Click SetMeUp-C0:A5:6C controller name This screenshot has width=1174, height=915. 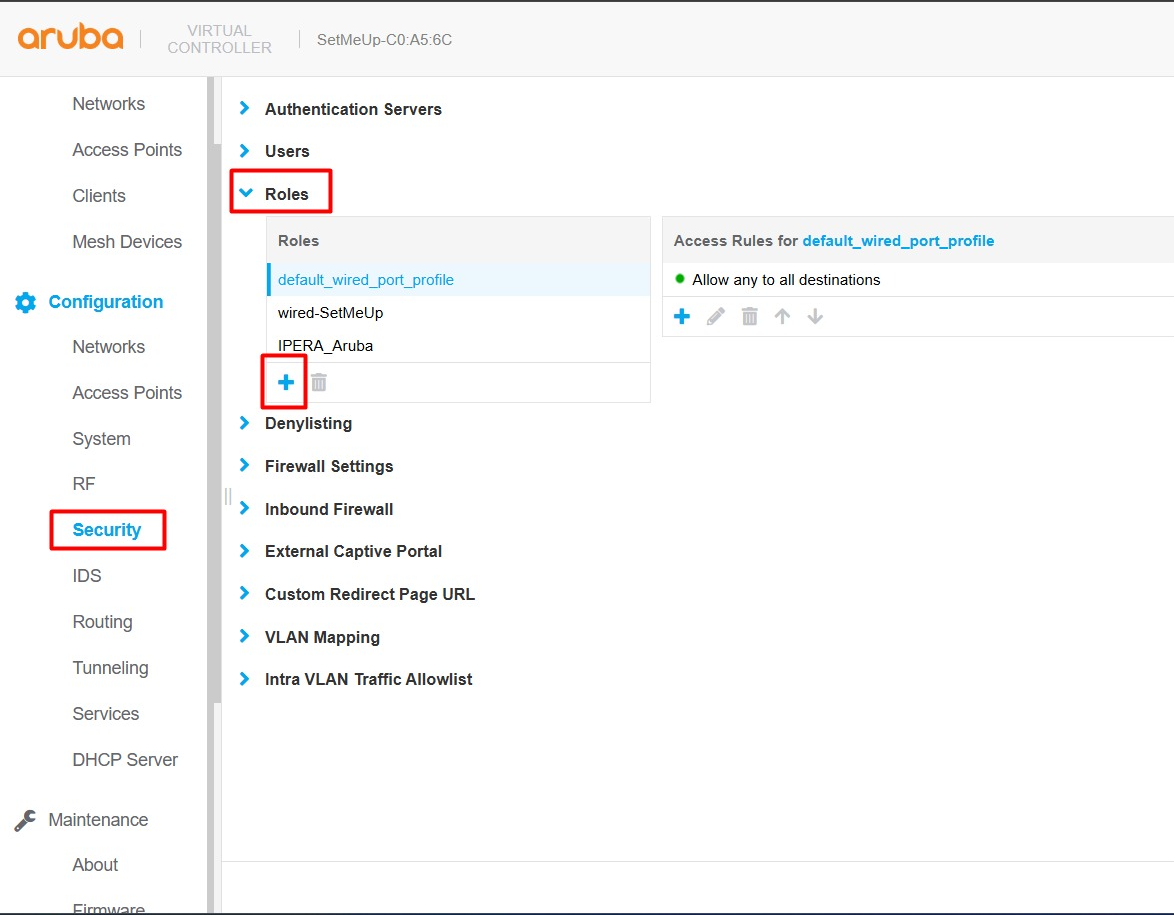point(384,40)
